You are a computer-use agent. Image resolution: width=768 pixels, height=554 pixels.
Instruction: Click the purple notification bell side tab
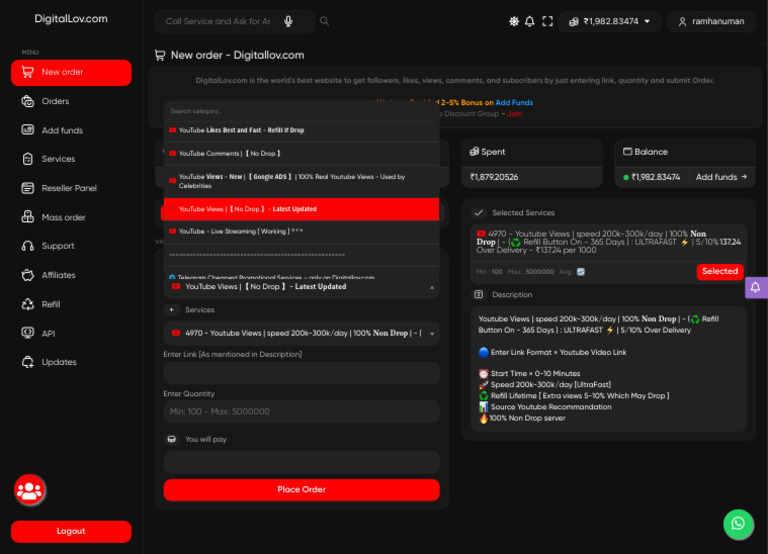pos(756,288)
